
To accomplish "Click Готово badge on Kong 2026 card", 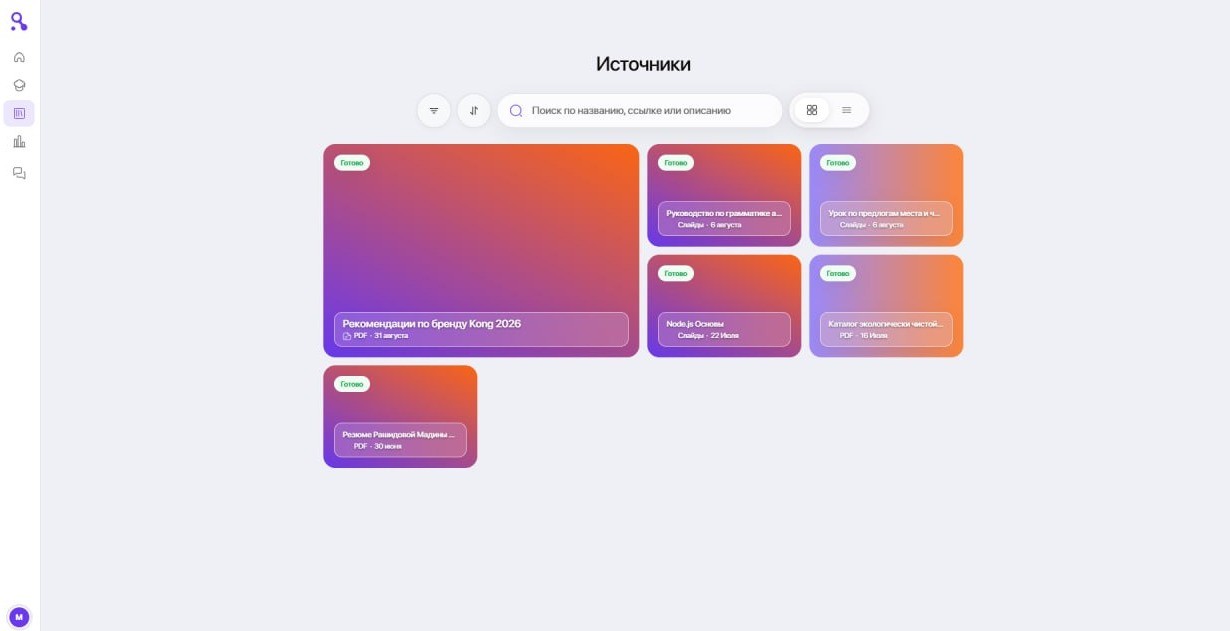I will [352, 163].
